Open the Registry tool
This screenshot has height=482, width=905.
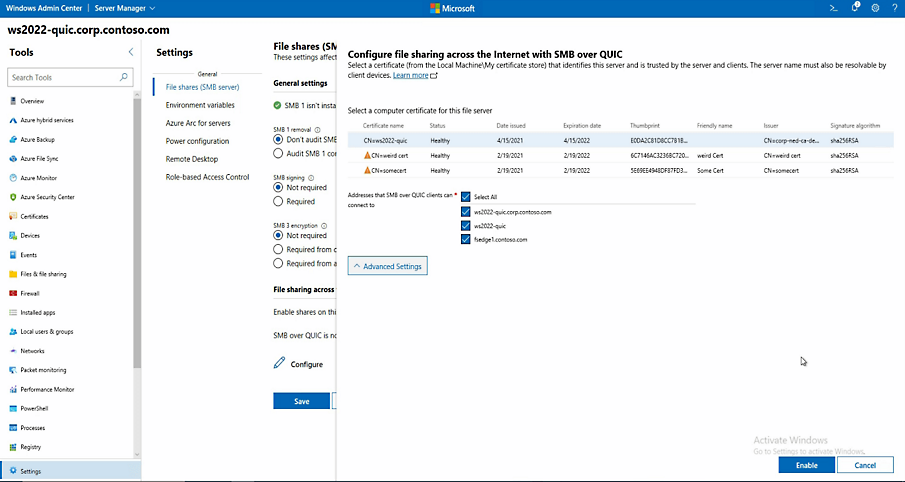click(30, 447)
